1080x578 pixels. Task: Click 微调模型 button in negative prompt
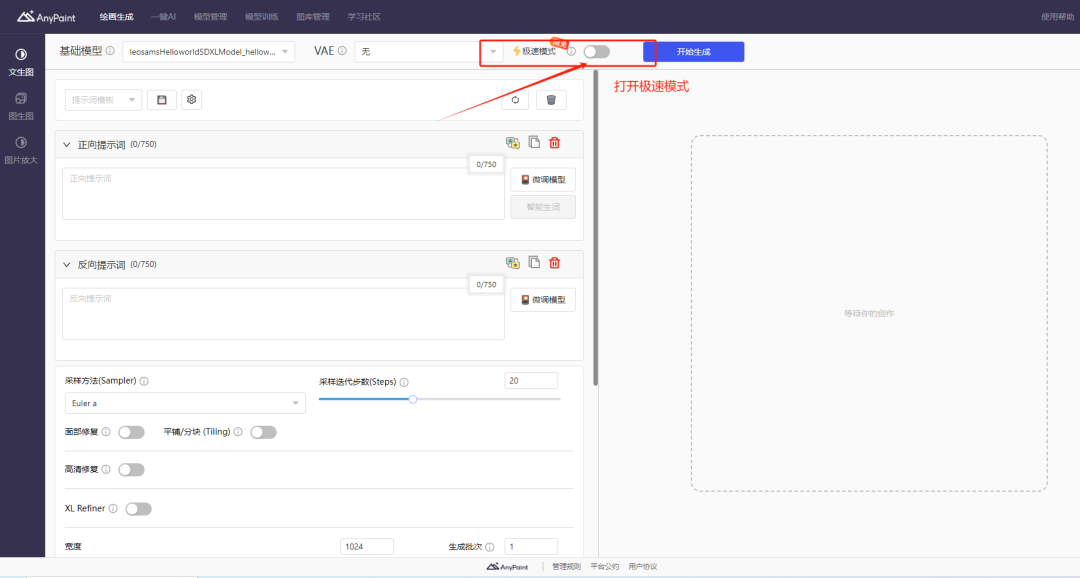[543, 300]
